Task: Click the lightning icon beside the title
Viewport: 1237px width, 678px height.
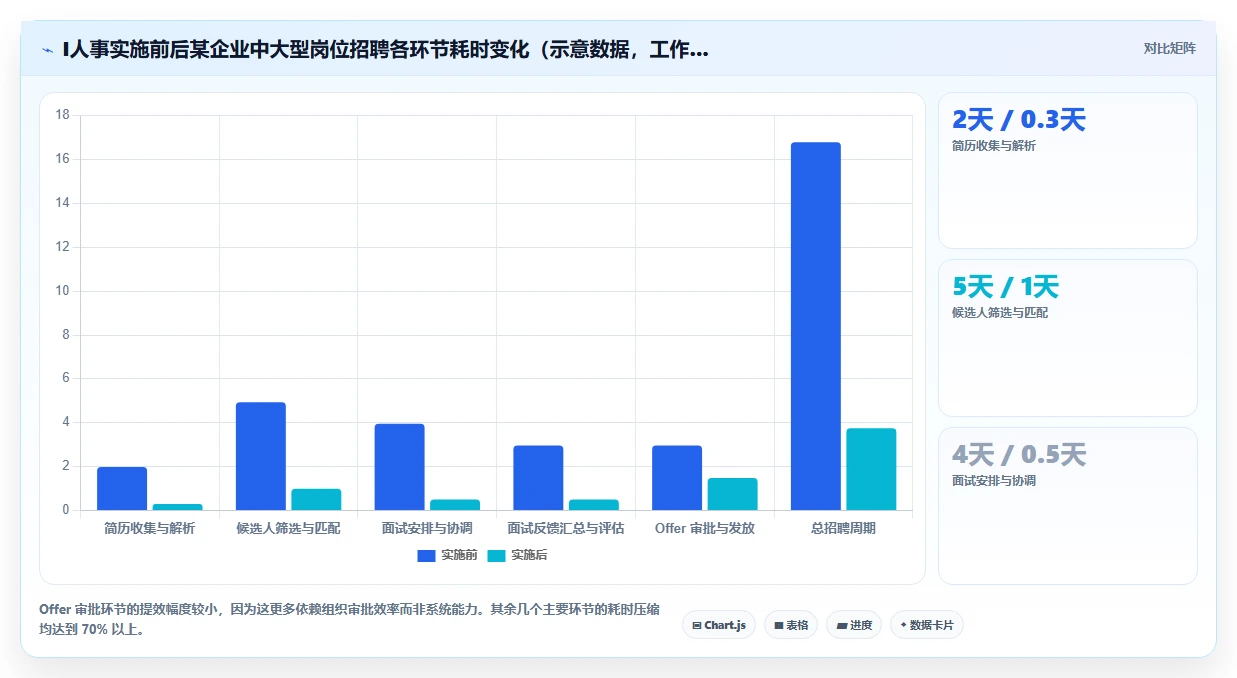Action: tap(47, 49)
